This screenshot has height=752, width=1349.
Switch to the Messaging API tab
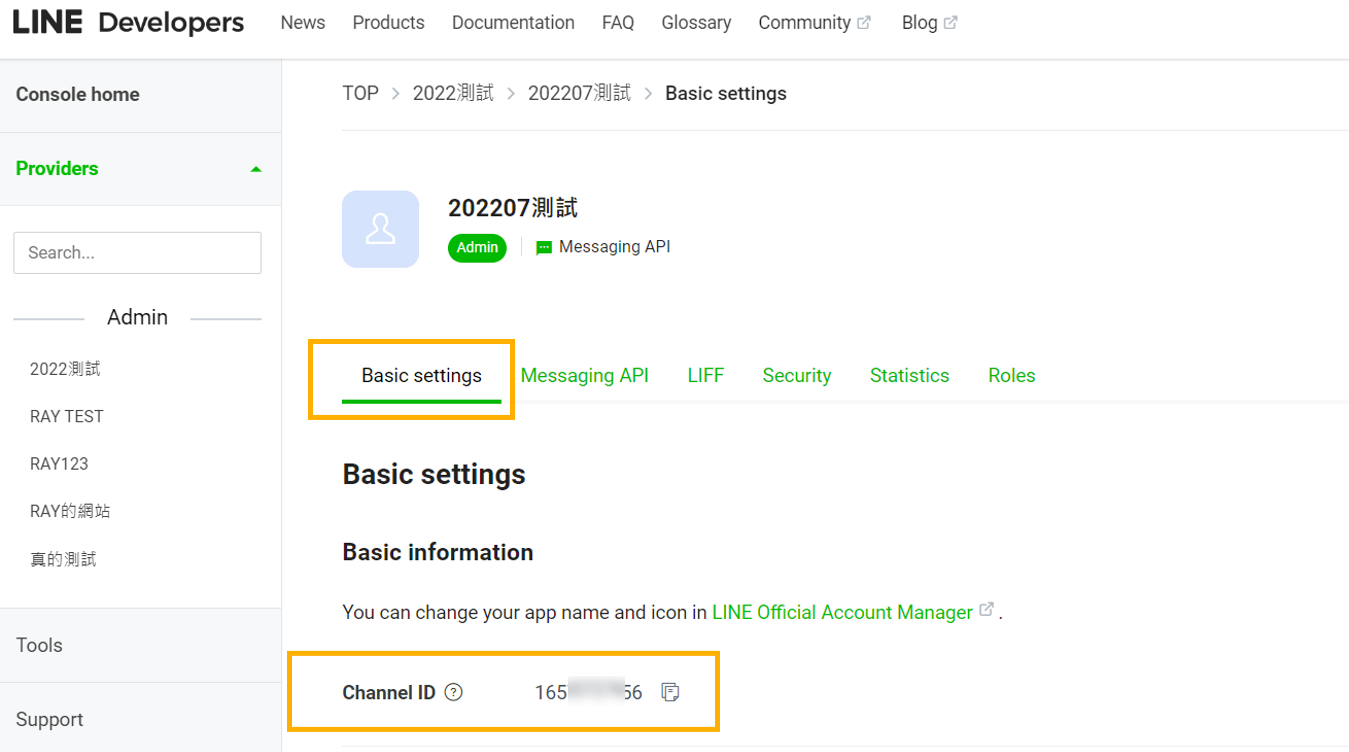click(x=585, y=375)
